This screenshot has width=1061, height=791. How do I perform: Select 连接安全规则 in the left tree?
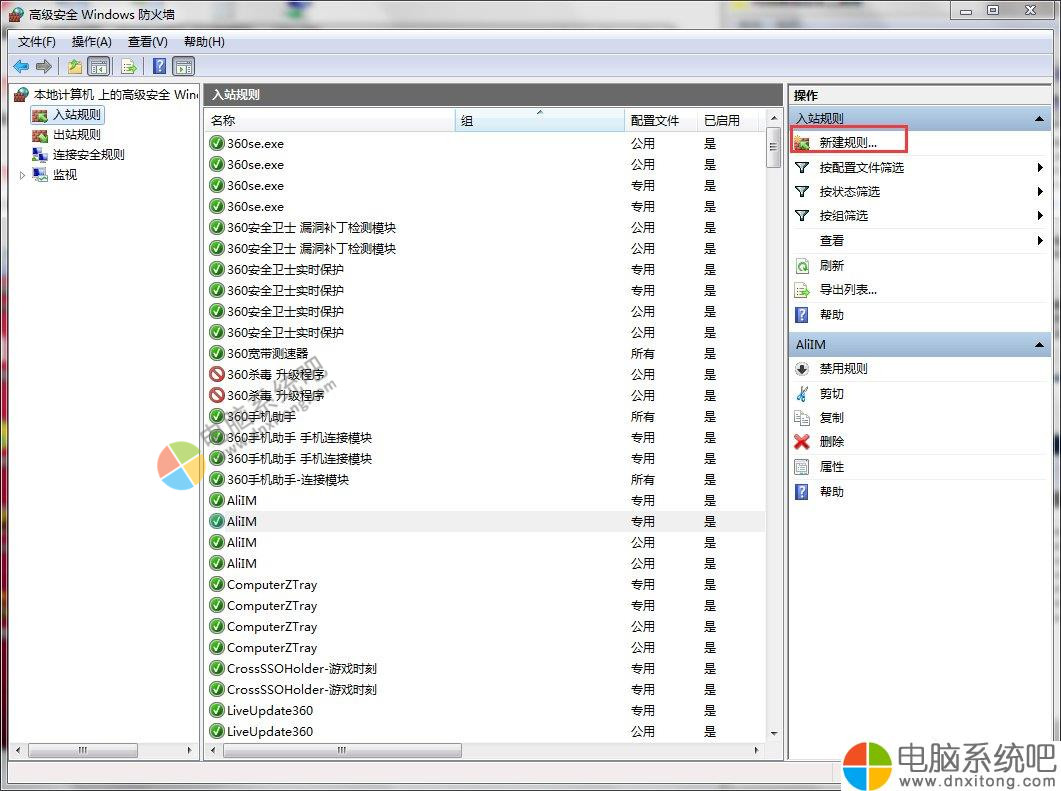[89, 154]
